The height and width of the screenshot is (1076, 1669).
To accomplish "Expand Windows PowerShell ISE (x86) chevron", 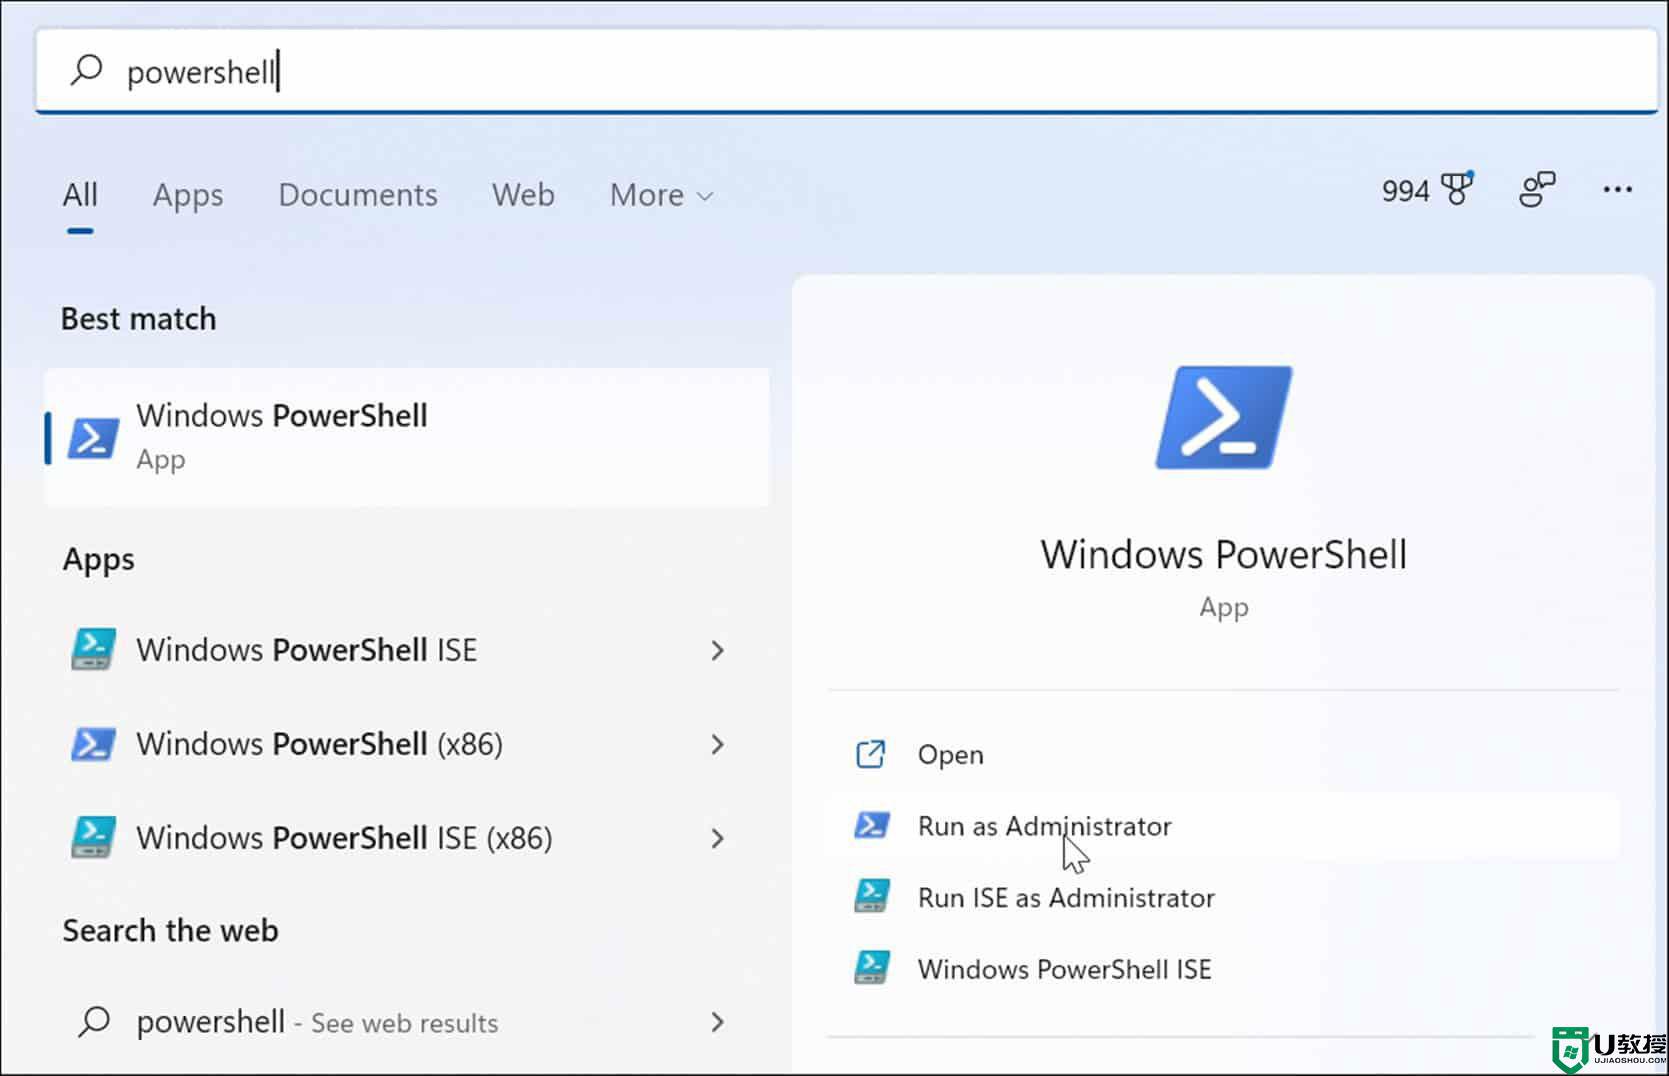I will [717, 838].
